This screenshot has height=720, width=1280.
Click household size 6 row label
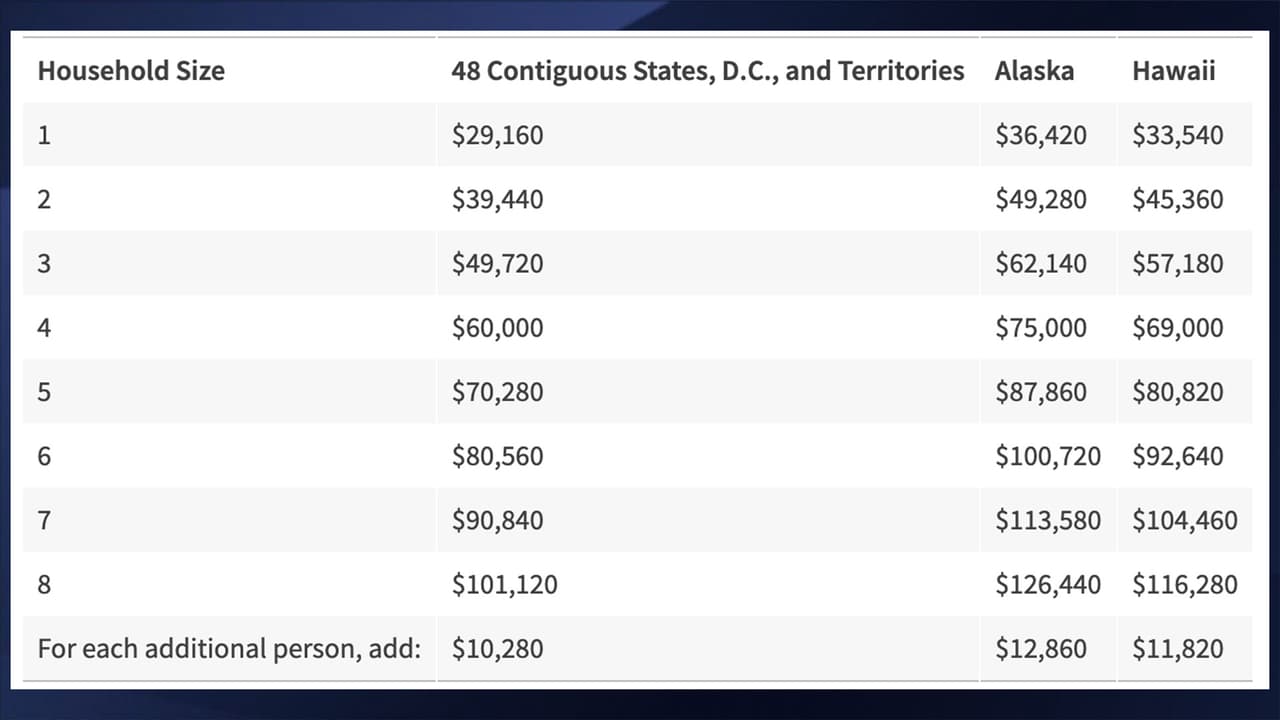[44, 456]
